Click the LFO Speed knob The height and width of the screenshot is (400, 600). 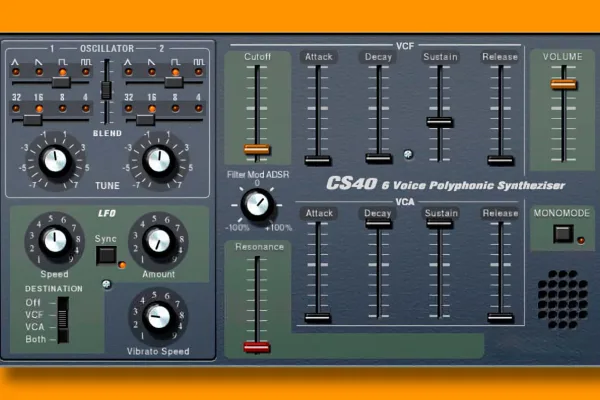(x=55, y=241)
